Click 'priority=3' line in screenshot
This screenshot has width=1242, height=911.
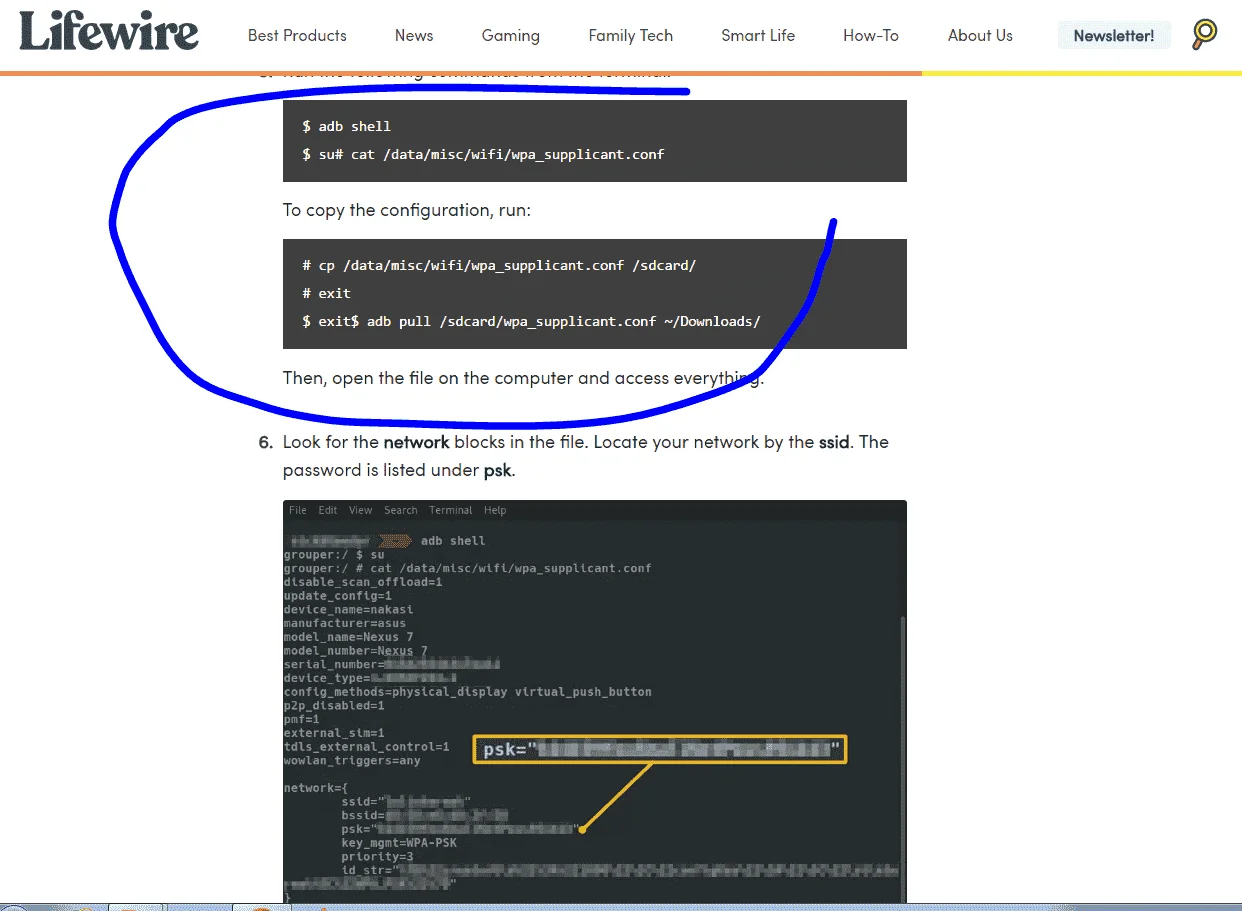(x=377, y=857)
